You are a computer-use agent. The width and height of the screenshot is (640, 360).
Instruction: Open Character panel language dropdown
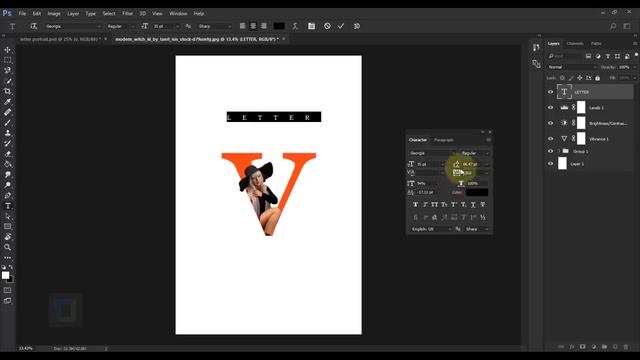pos(431,229)
